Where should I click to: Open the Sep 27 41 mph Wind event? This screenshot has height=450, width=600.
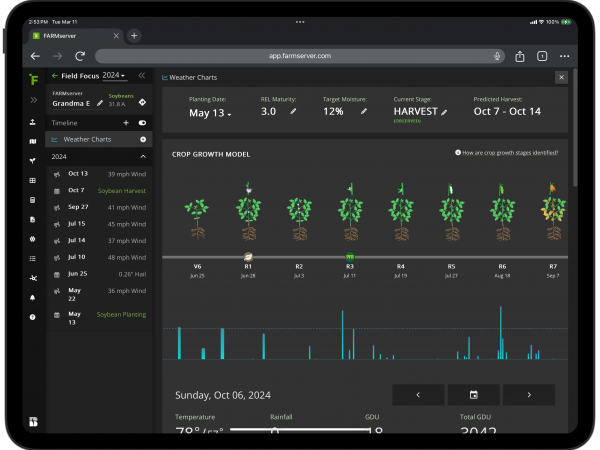(x=99, y=207)
